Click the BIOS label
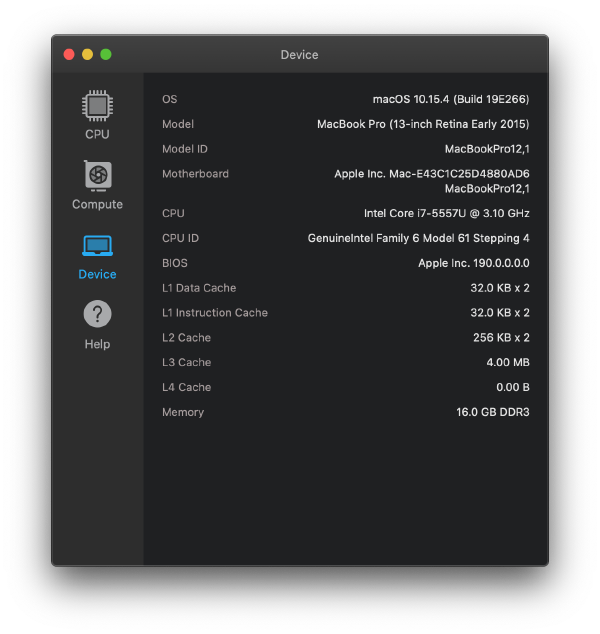600x634 pixels. tap(175, 263)
